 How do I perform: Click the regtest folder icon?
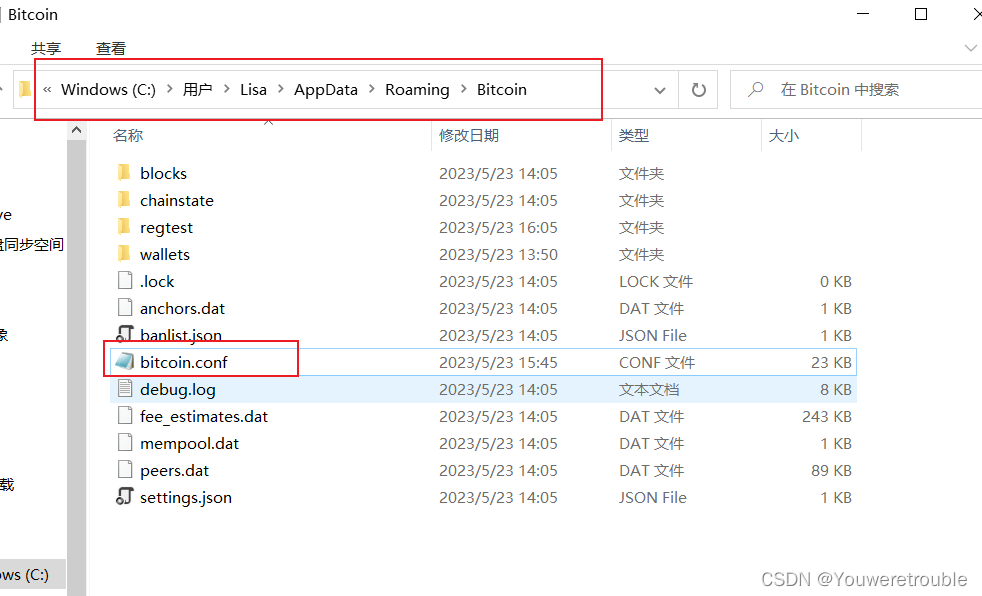124,227
